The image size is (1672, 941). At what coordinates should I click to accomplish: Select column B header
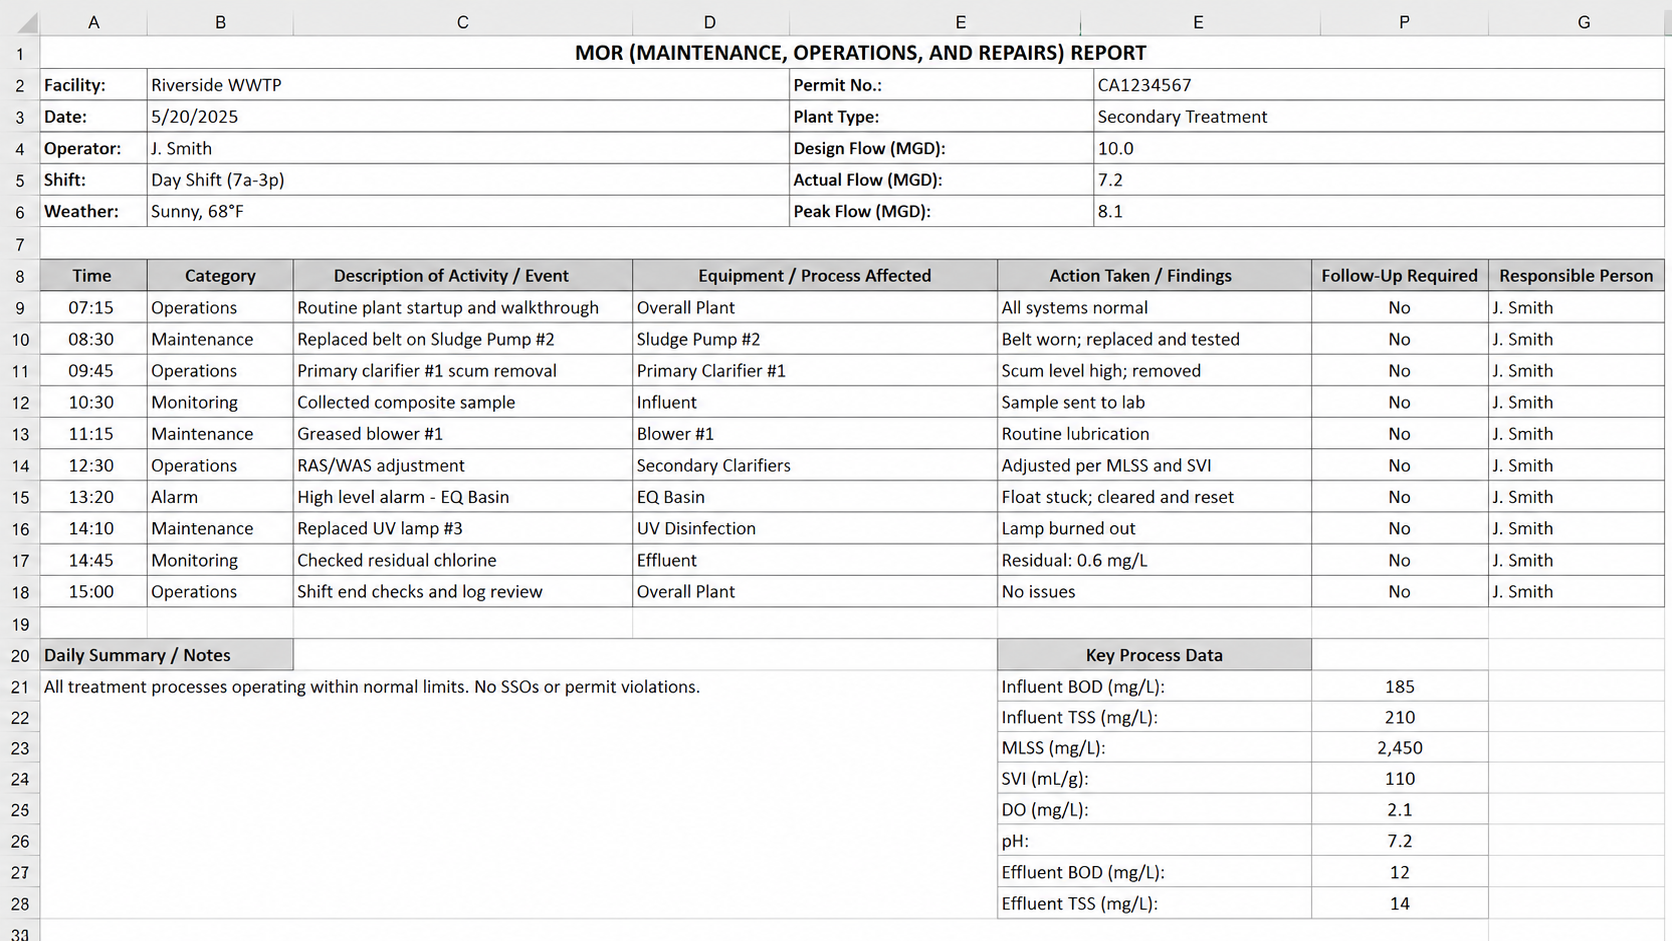(220, 22)
